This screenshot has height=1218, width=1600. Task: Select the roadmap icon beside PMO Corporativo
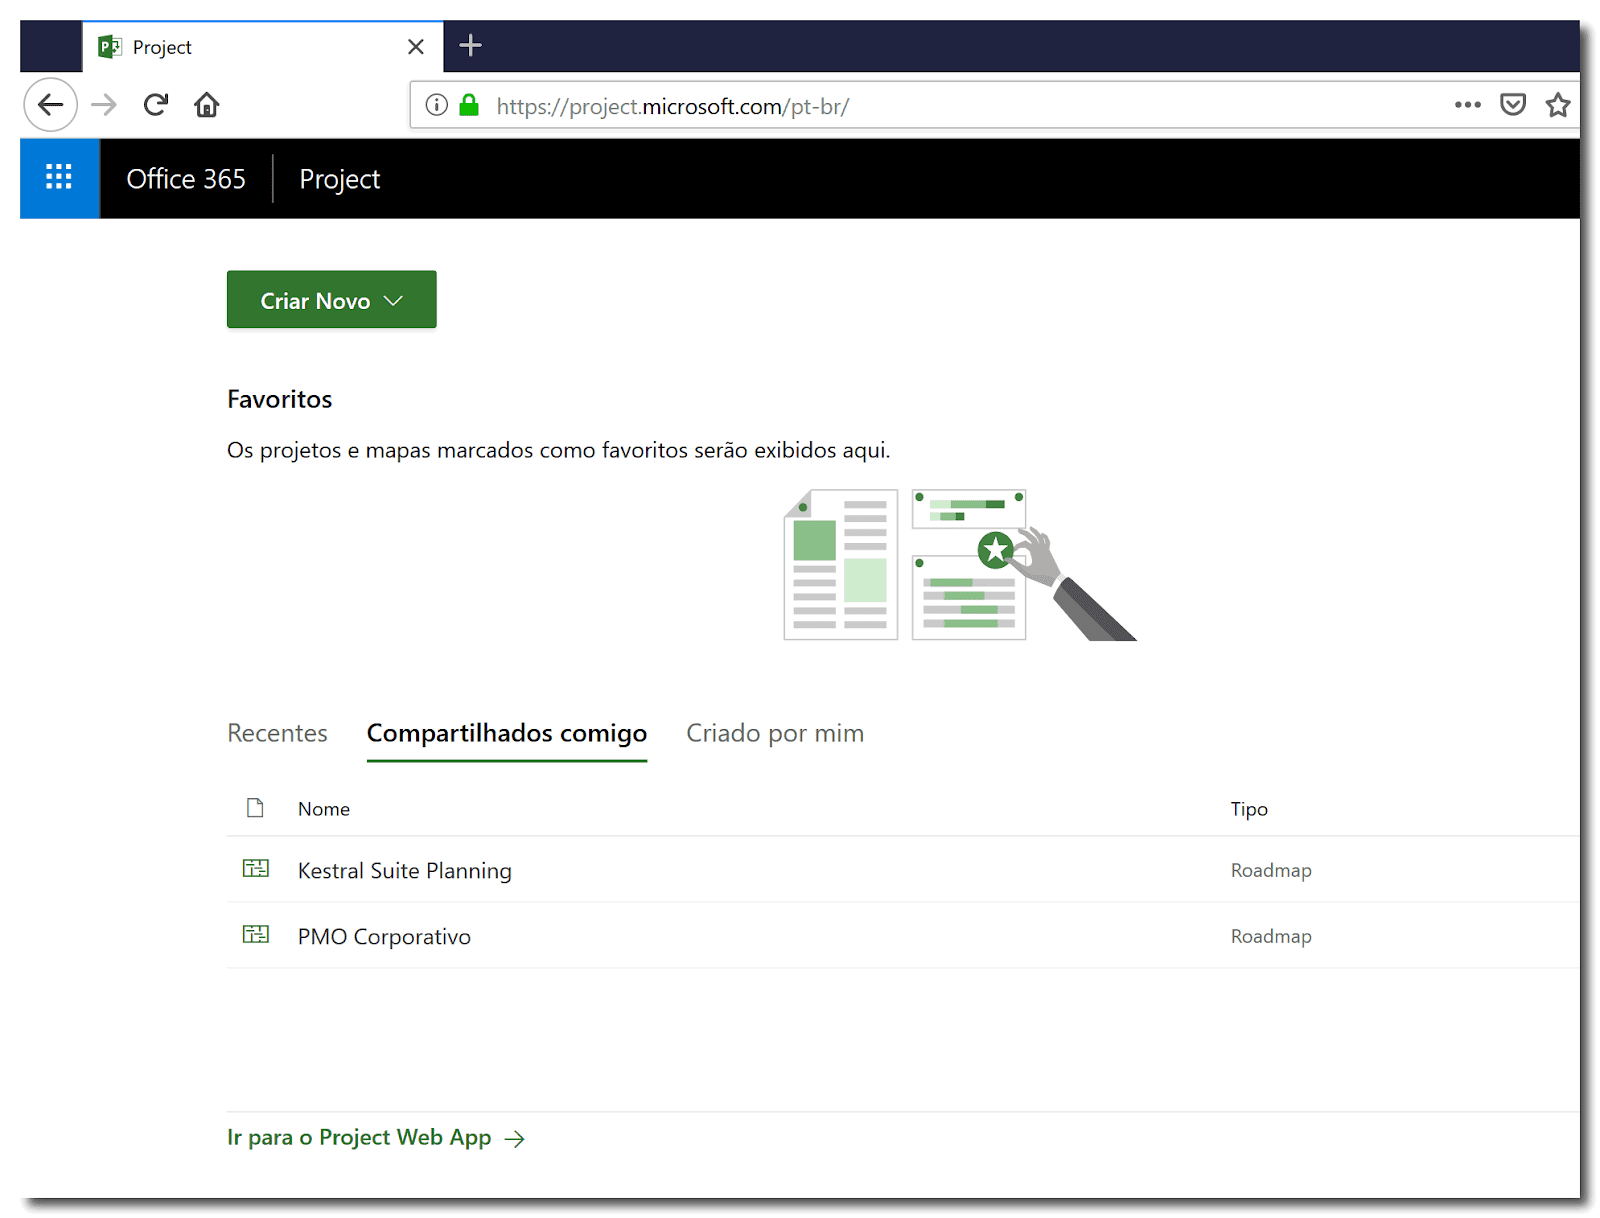point(256,935)
